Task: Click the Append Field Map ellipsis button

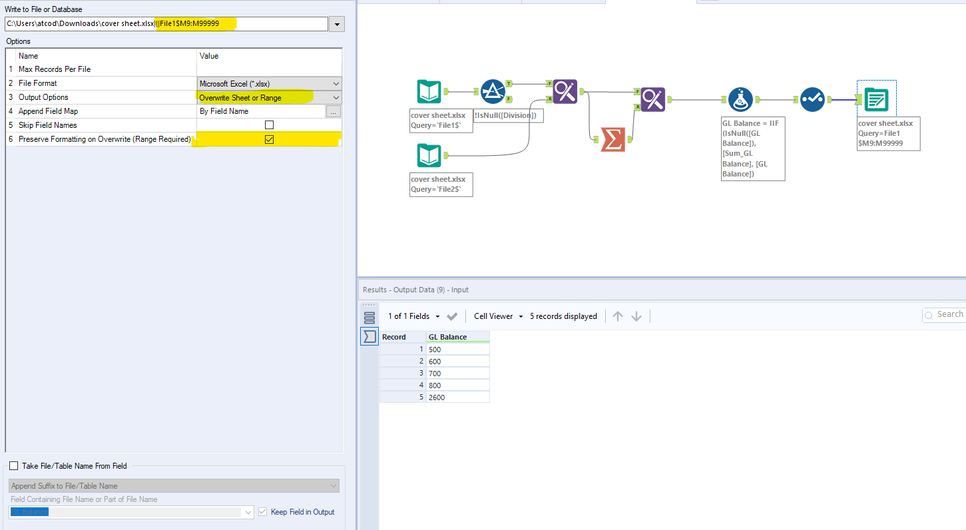Action: (x=333, y=112)
